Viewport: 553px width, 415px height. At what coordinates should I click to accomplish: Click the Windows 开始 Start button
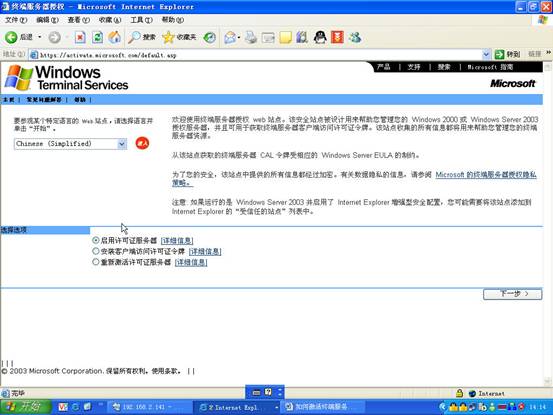click(x=25, y=407)
